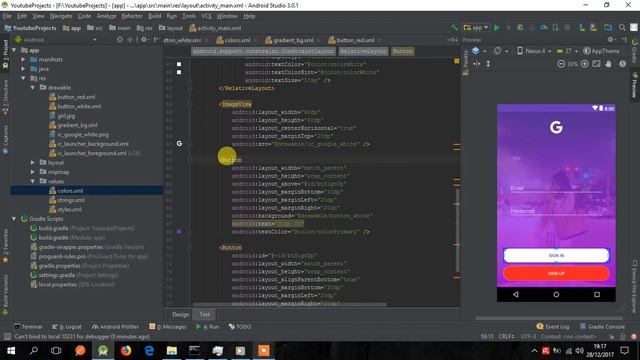Click the colorWhite gutter swatch on line 47

(x=179, y=64)
